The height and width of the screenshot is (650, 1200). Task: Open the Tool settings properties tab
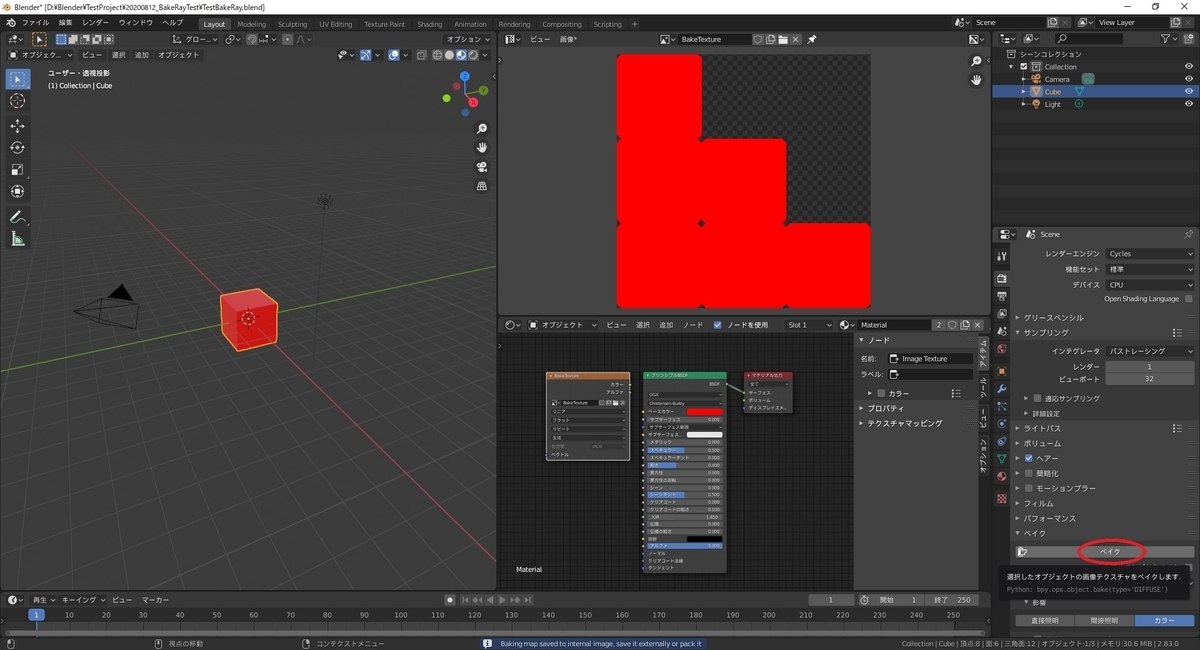tap(1002, 257)
